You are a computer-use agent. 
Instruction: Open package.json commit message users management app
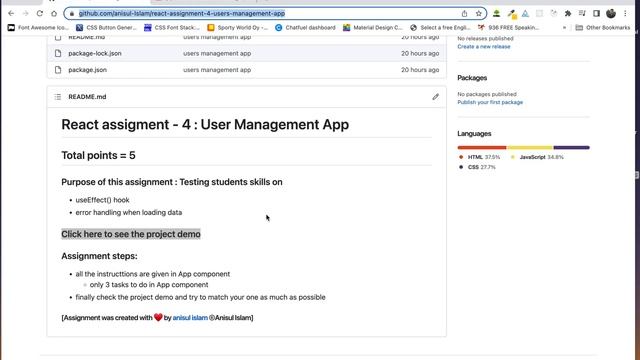[217, 70]
